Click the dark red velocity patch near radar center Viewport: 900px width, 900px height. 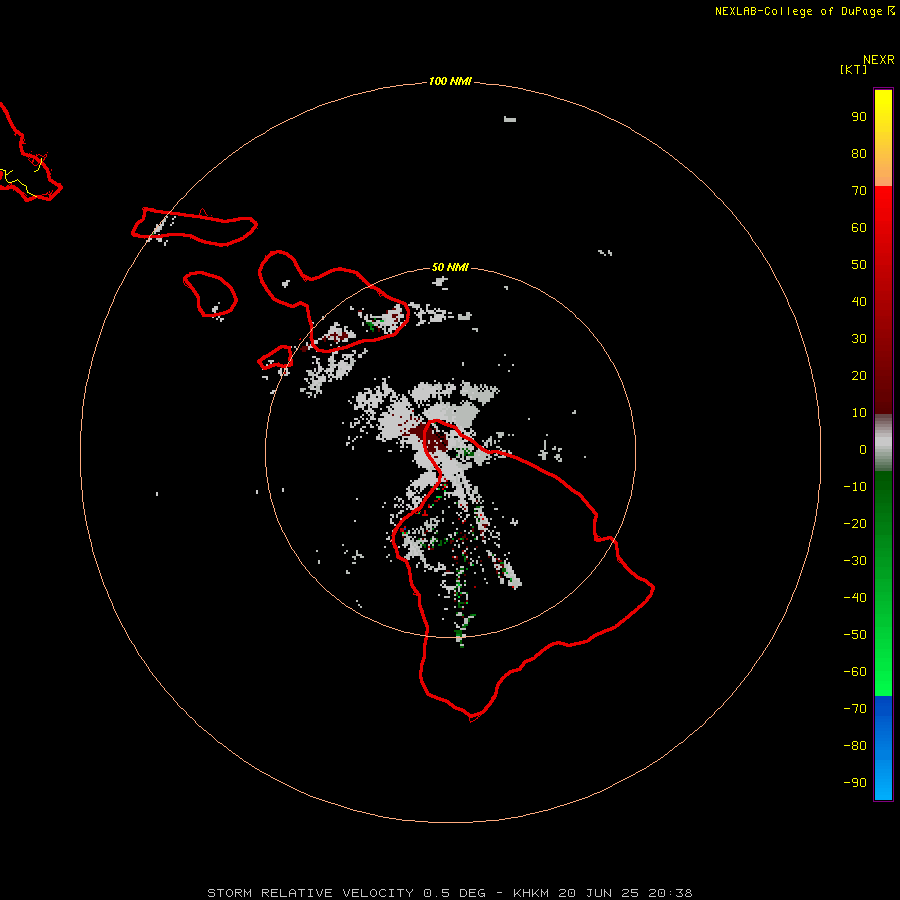430,438
